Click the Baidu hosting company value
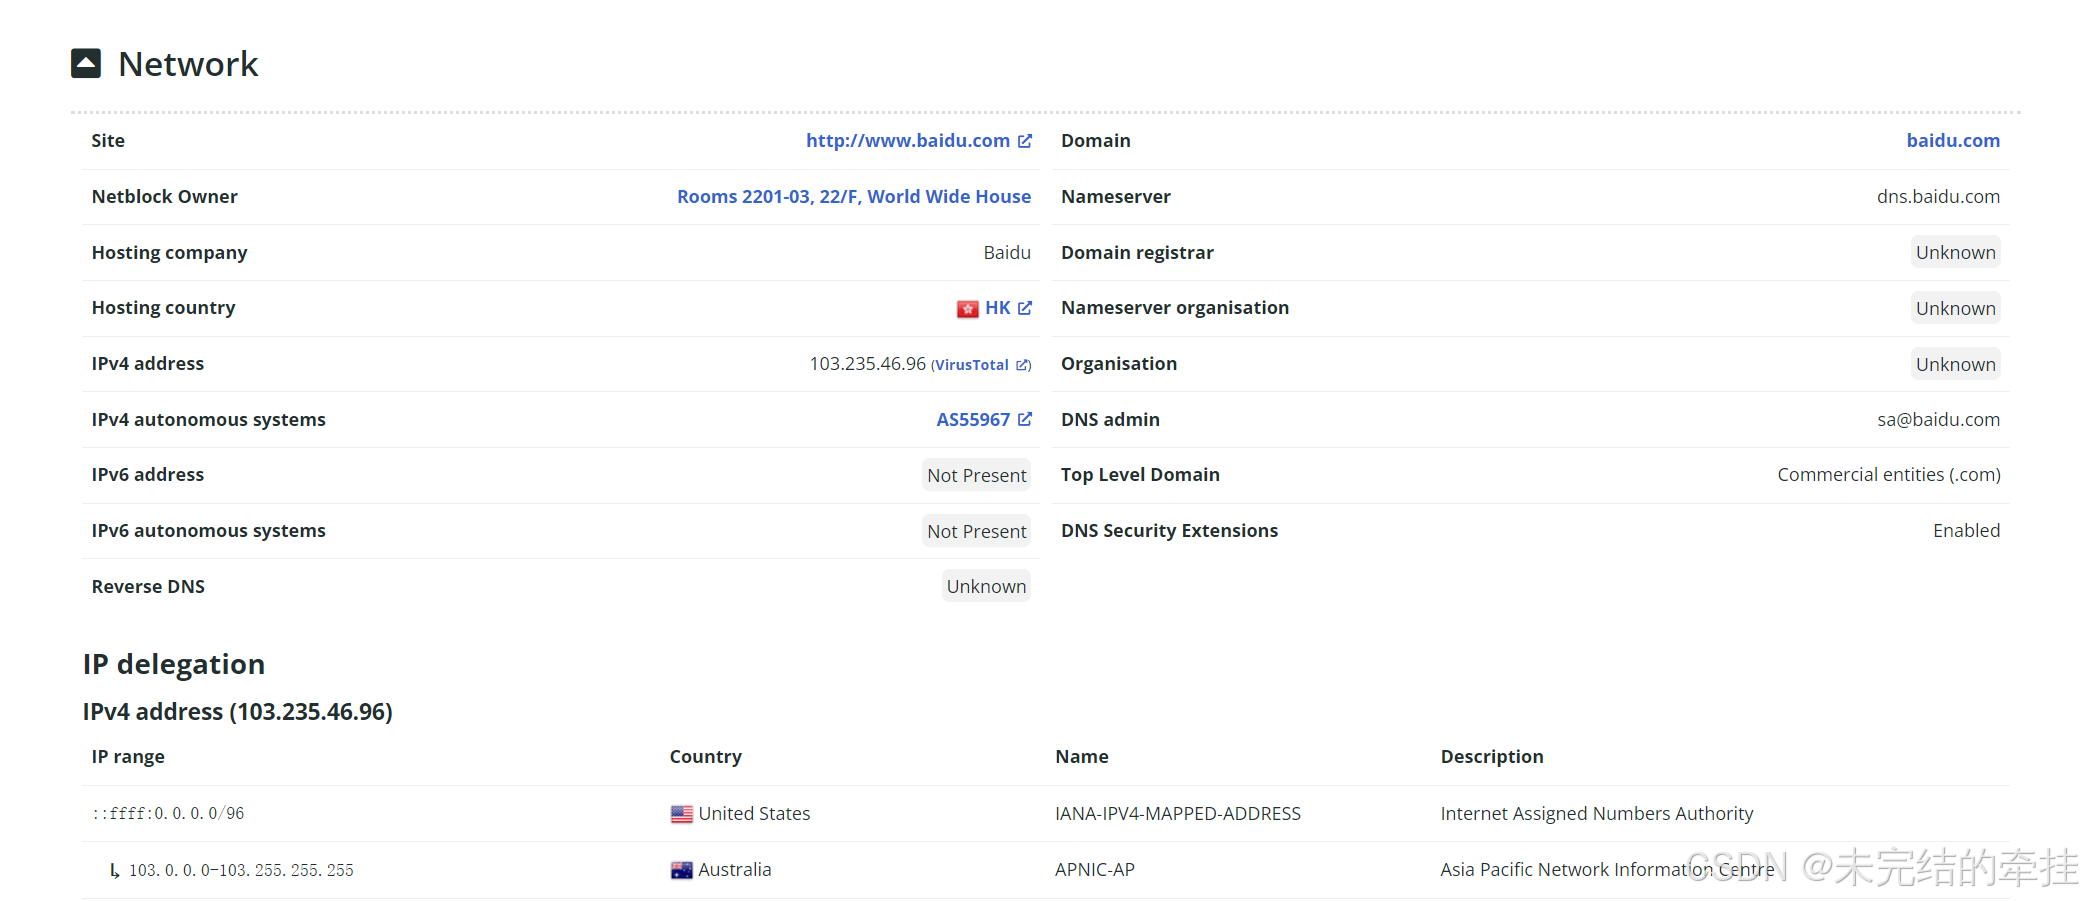The width and height of the screenshot is (2083, 901). tap(1007, 253)
